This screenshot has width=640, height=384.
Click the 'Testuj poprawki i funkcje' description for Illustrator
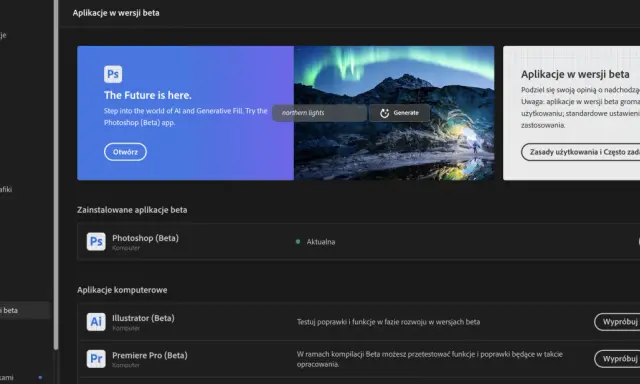[388, 322]
